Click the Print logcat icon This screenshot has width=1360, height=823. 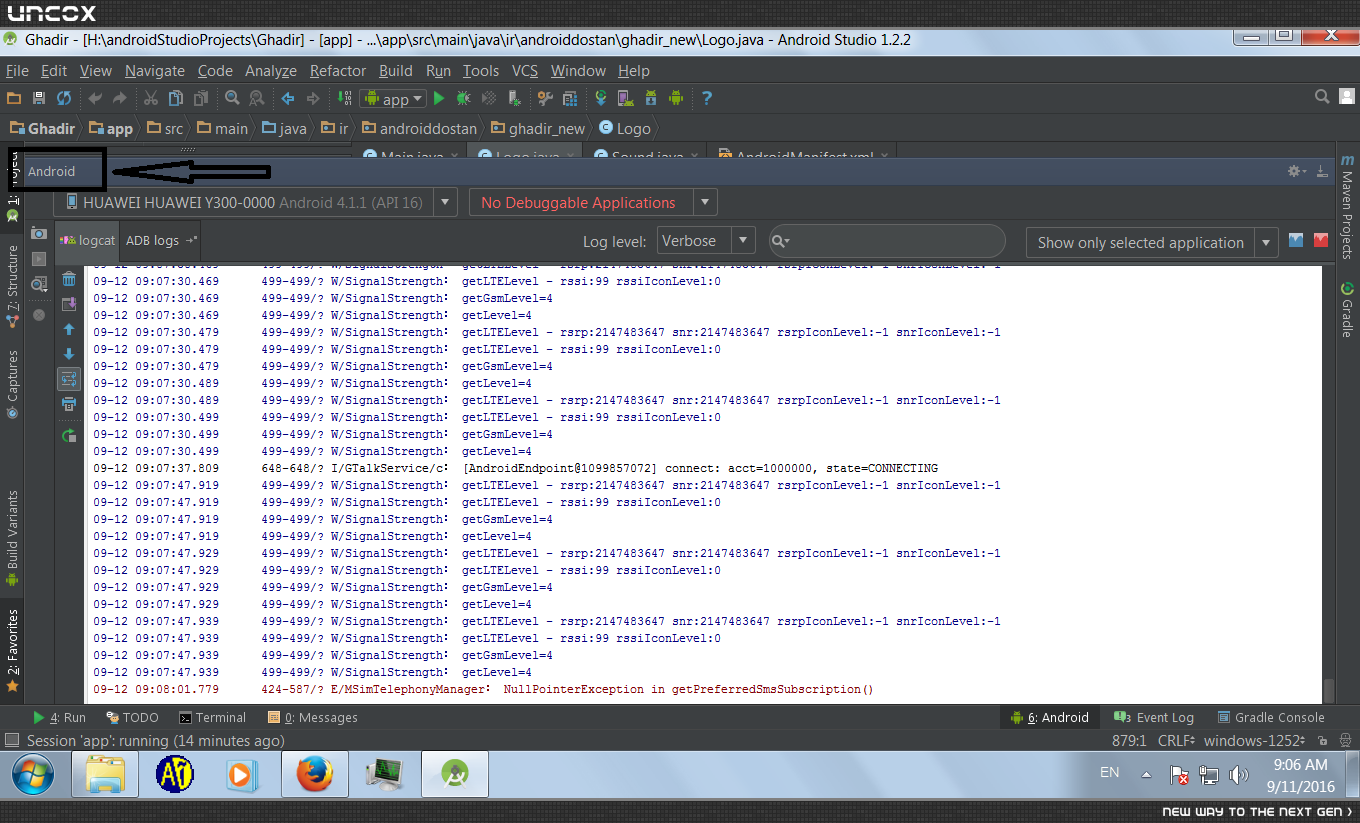[x=69, y=404]
